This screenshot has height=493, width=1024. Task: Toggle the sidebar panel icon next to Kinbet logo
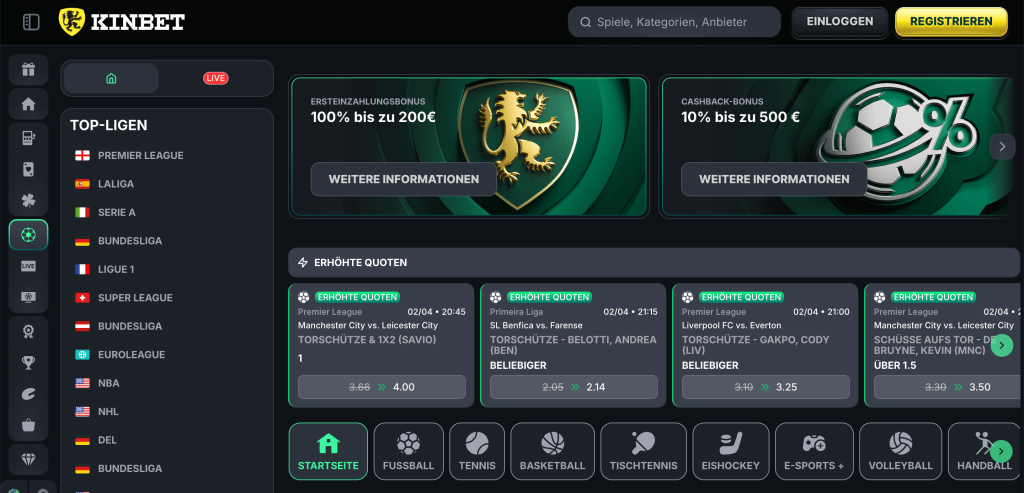(x=31, y=22)
